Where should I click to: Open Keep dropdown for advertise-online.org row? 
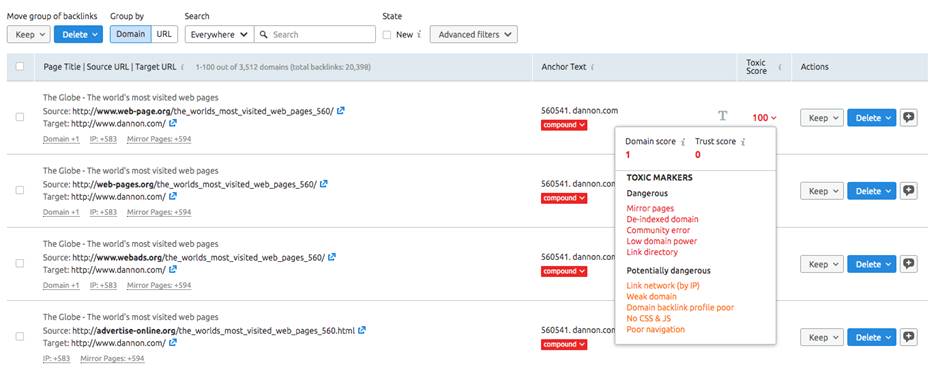tap(822, 337)
